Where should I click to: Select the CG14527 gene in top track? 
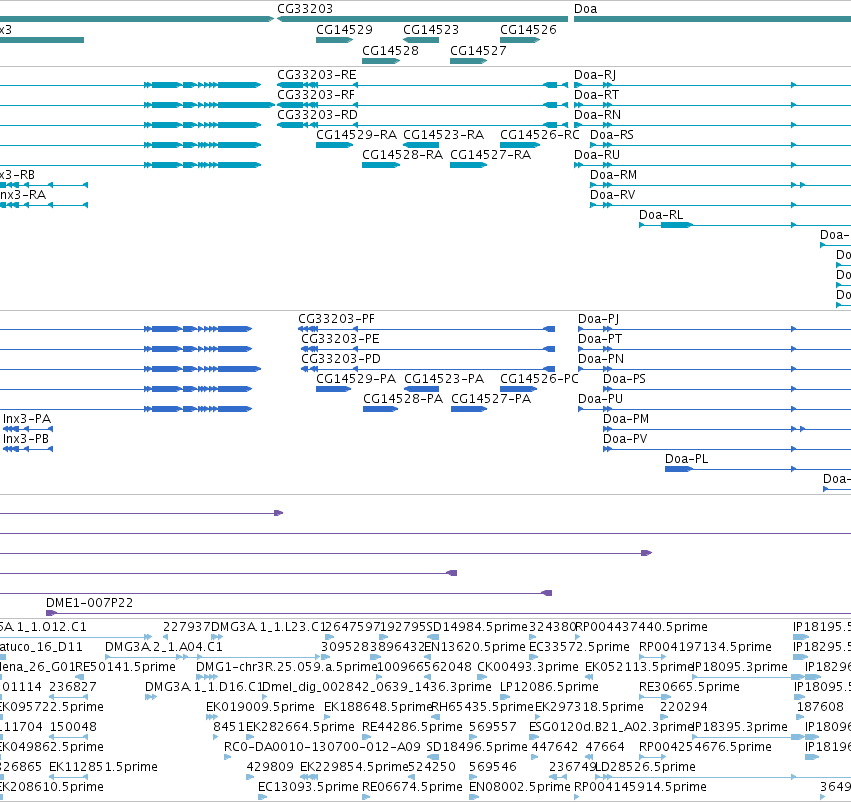tap(468, 61)
